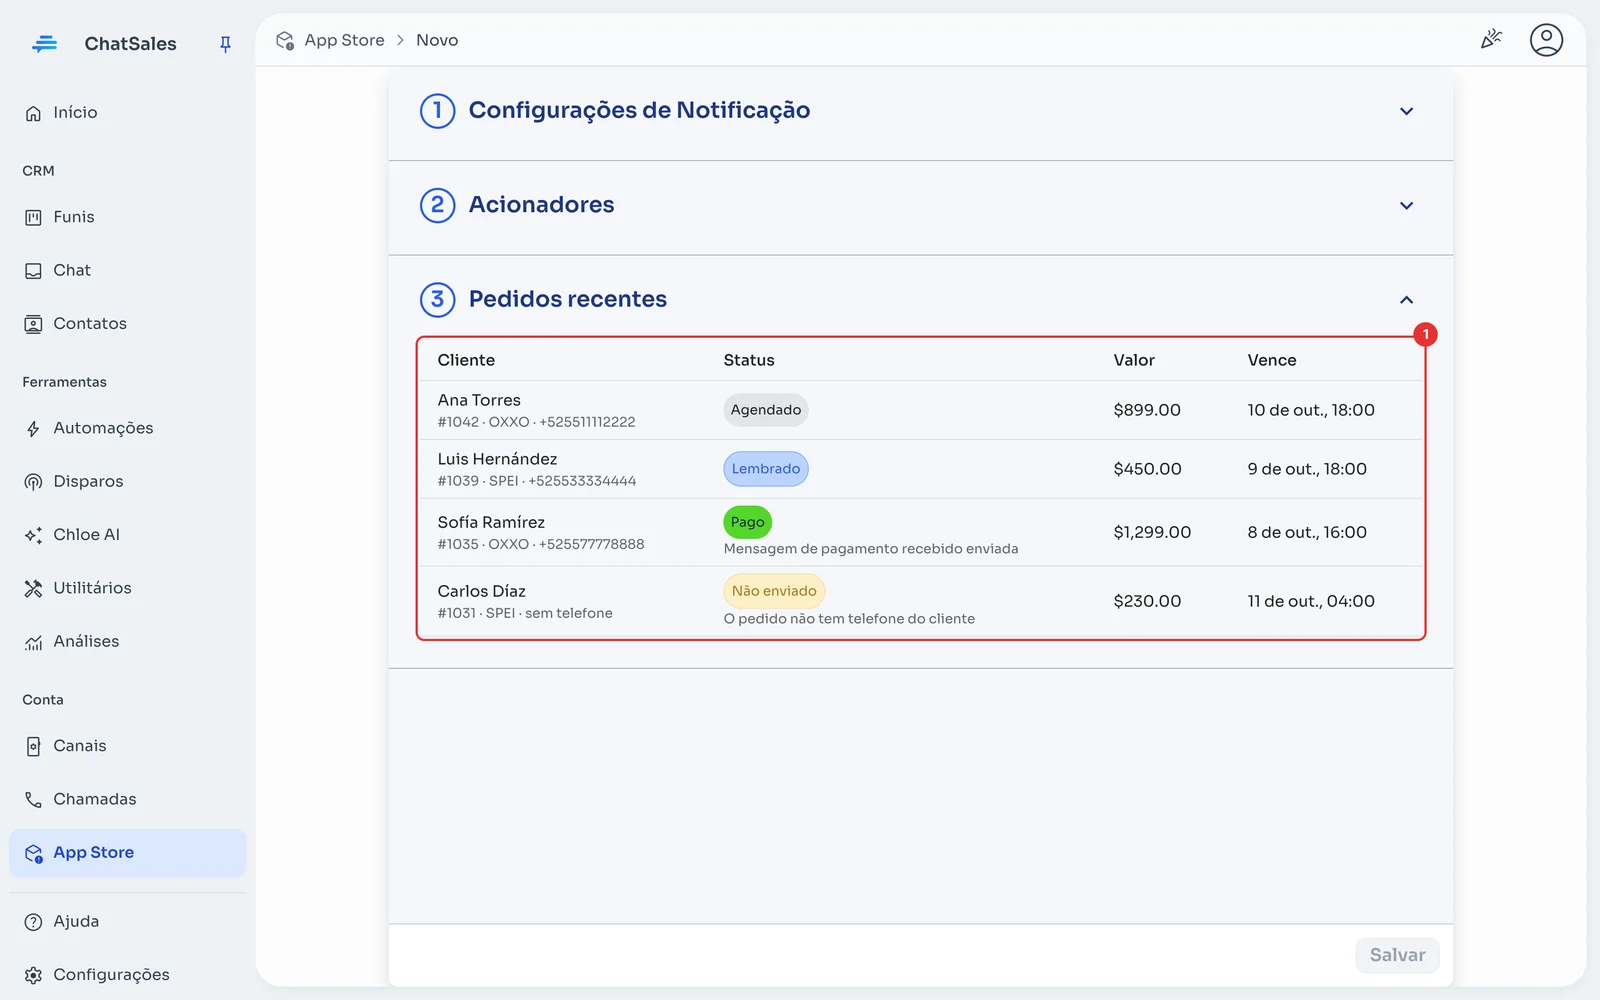Image resolution: width=1600 pixels, height=1000 pixels.
Task: Expand Configurações de Notificação chevron
Action: click(1406, 111)
